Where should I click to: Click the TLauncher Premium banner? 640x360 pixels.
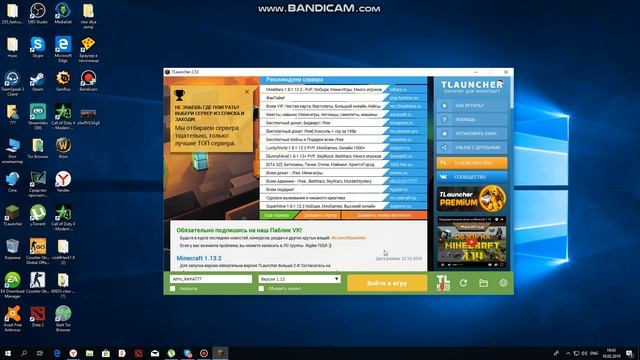point(472,199)
